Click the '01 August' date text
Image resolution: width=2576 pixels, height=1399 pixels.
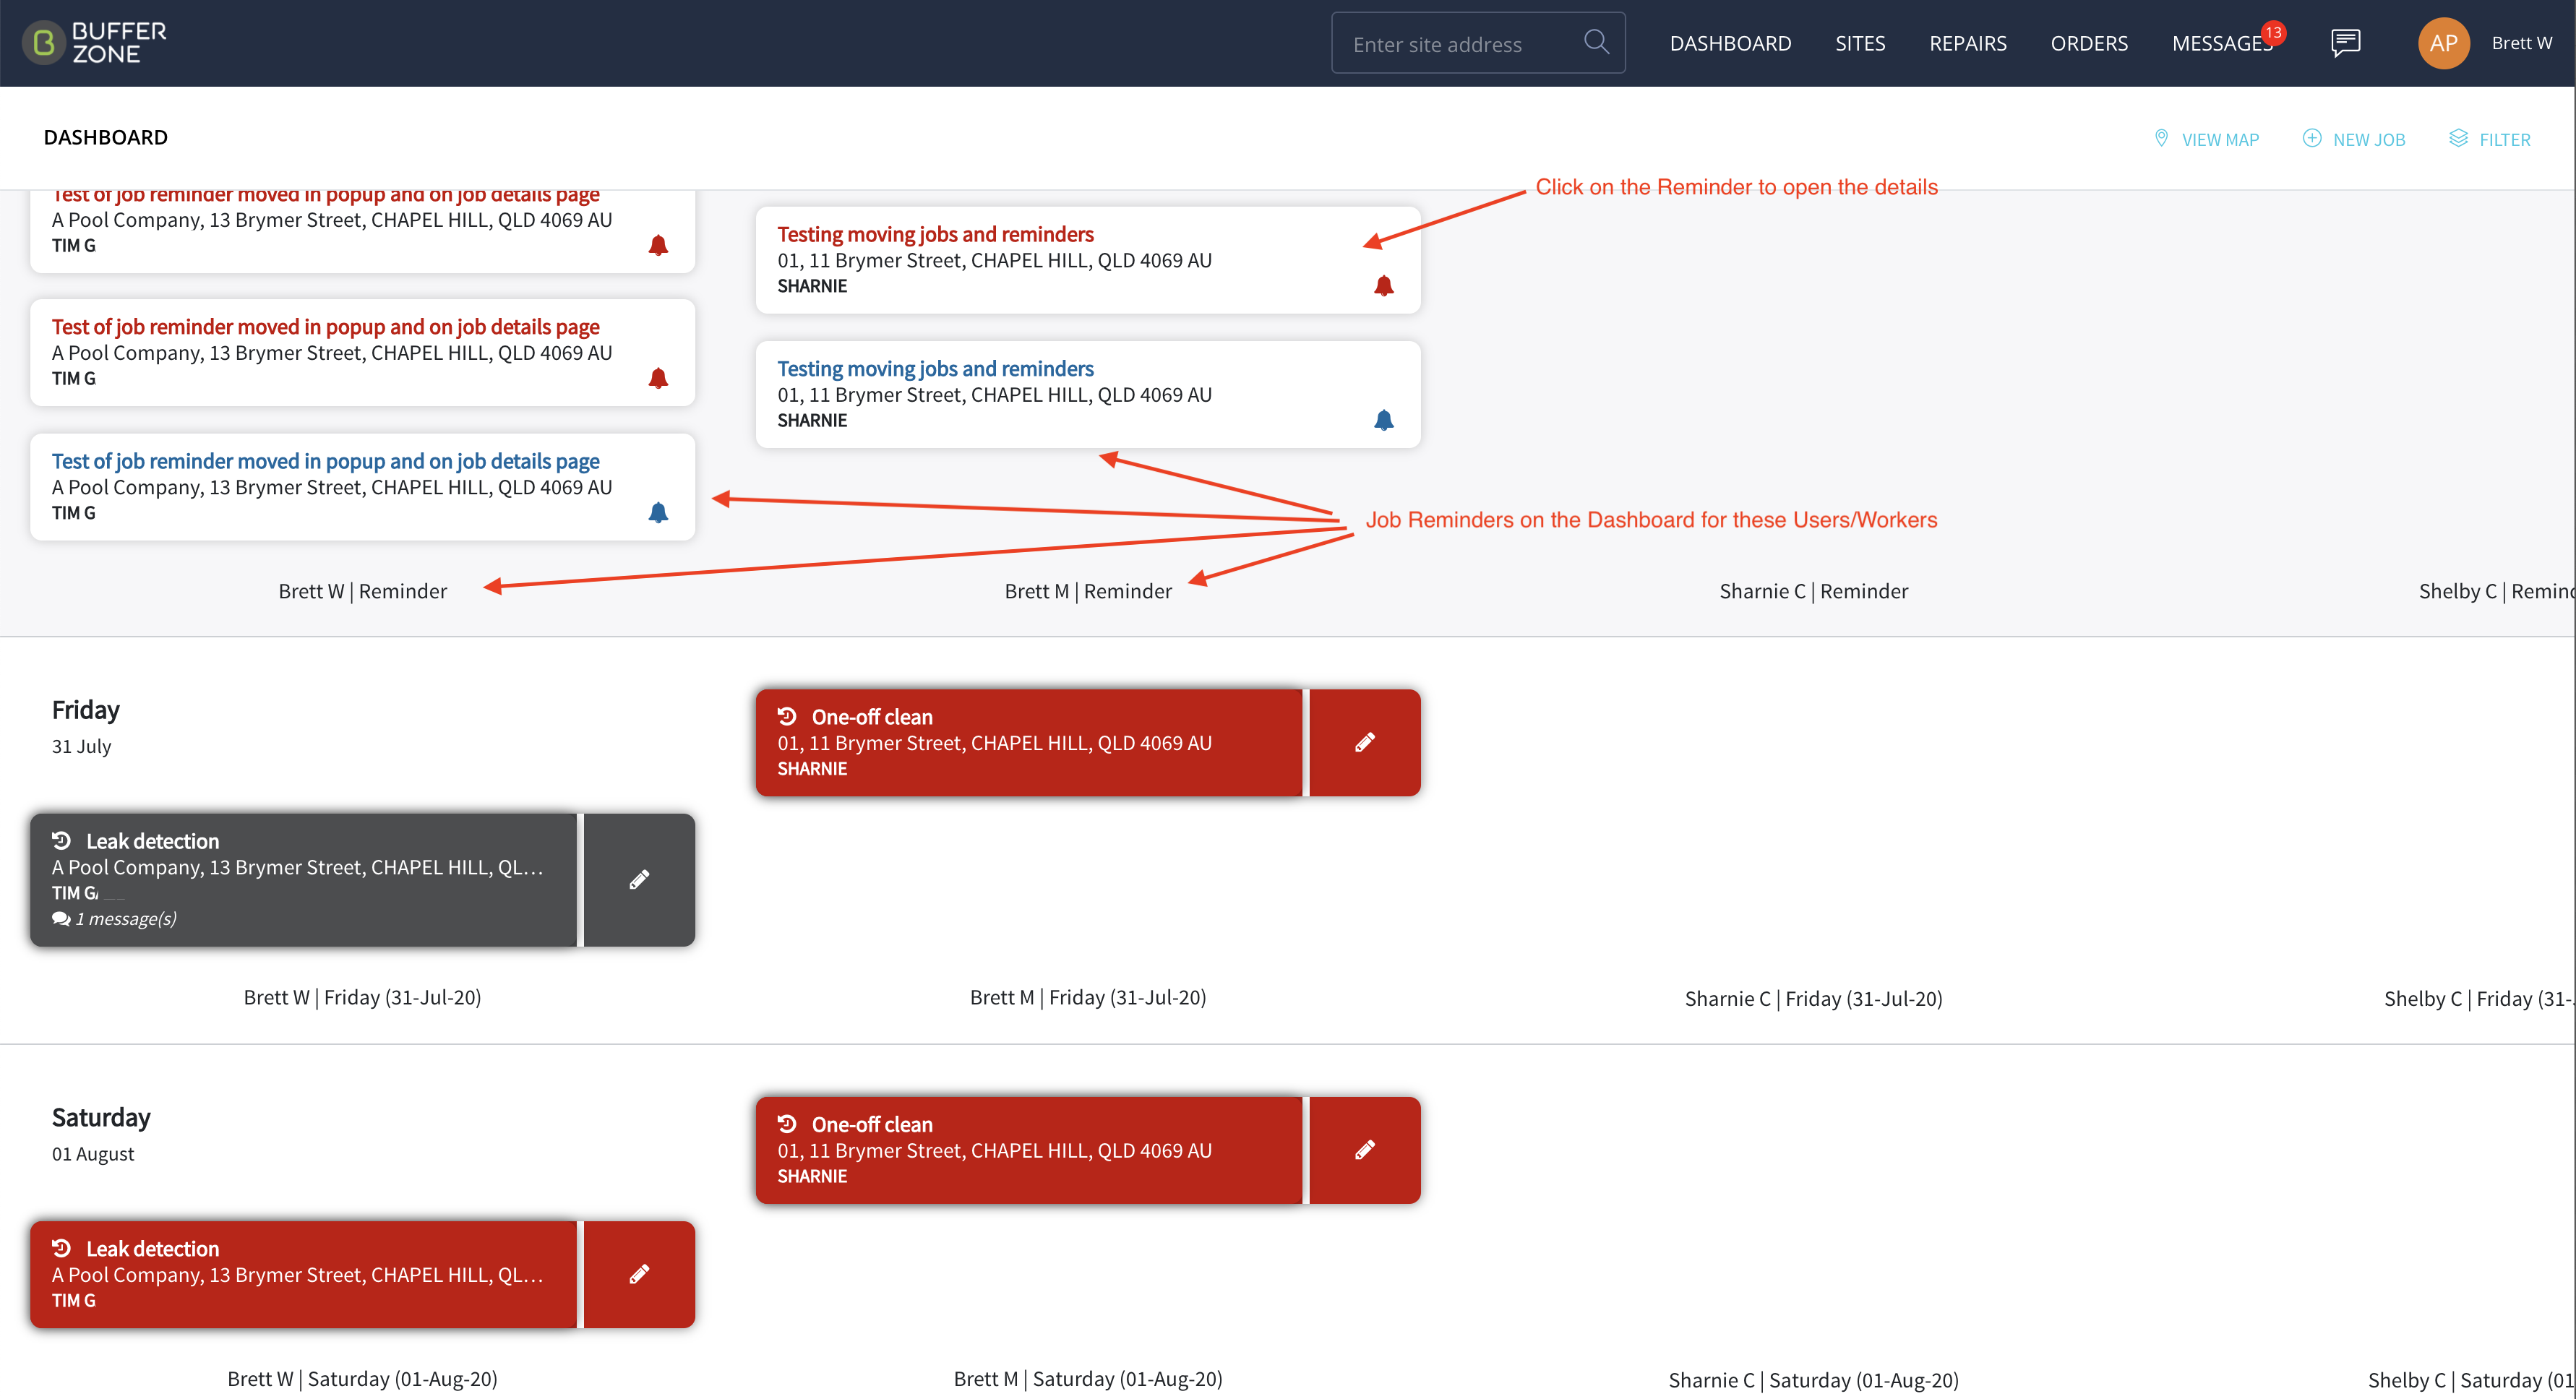(x=92, y=1153)
